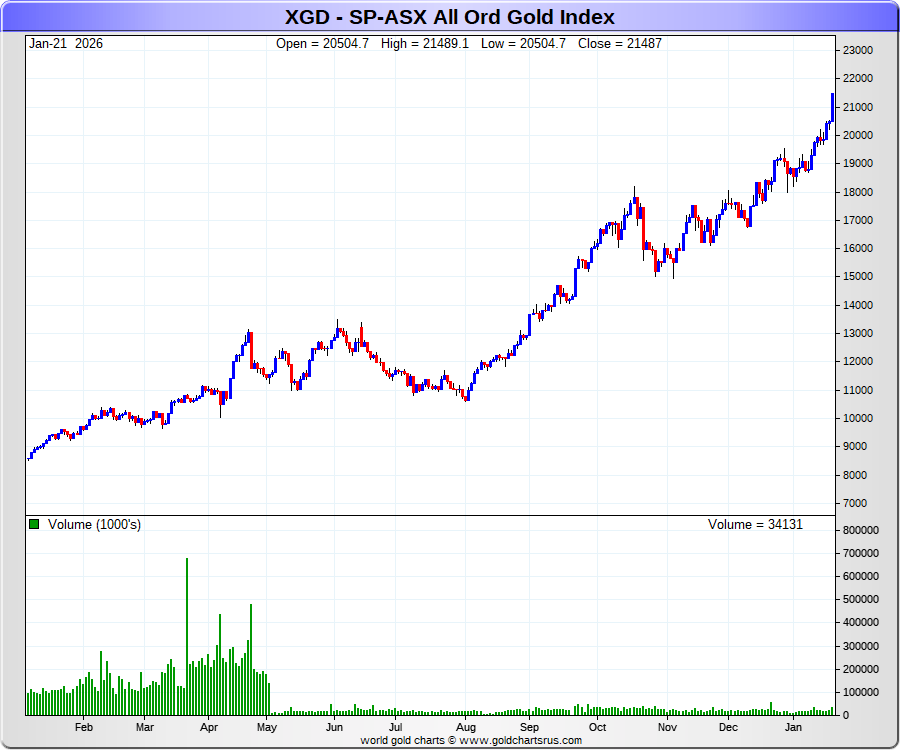Click the 15000 label on the price axis
The image size is (900, 750).
(859, 277)
